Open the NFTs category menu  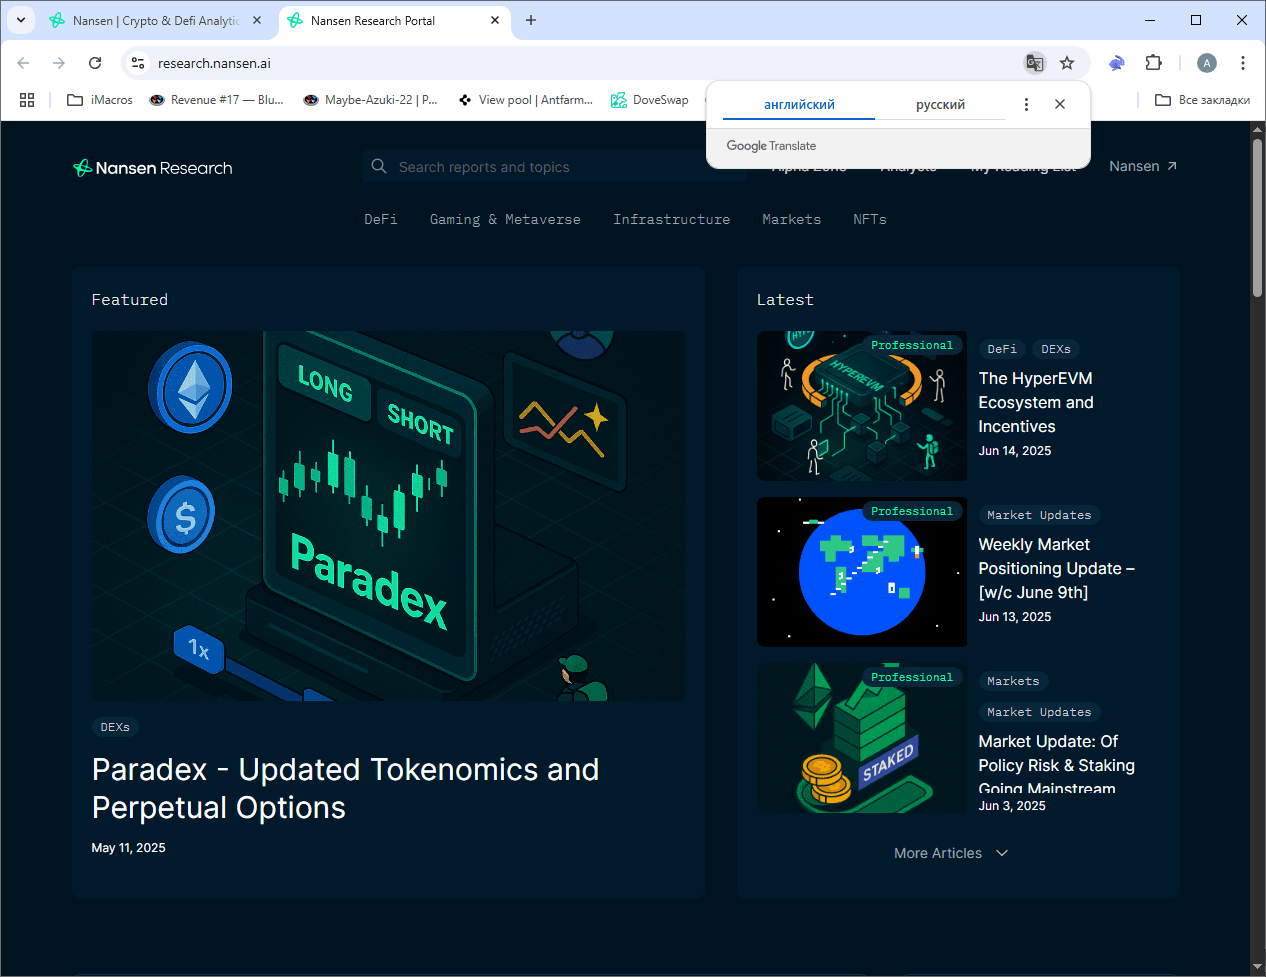pyautogui.click(x=870, y=219)
